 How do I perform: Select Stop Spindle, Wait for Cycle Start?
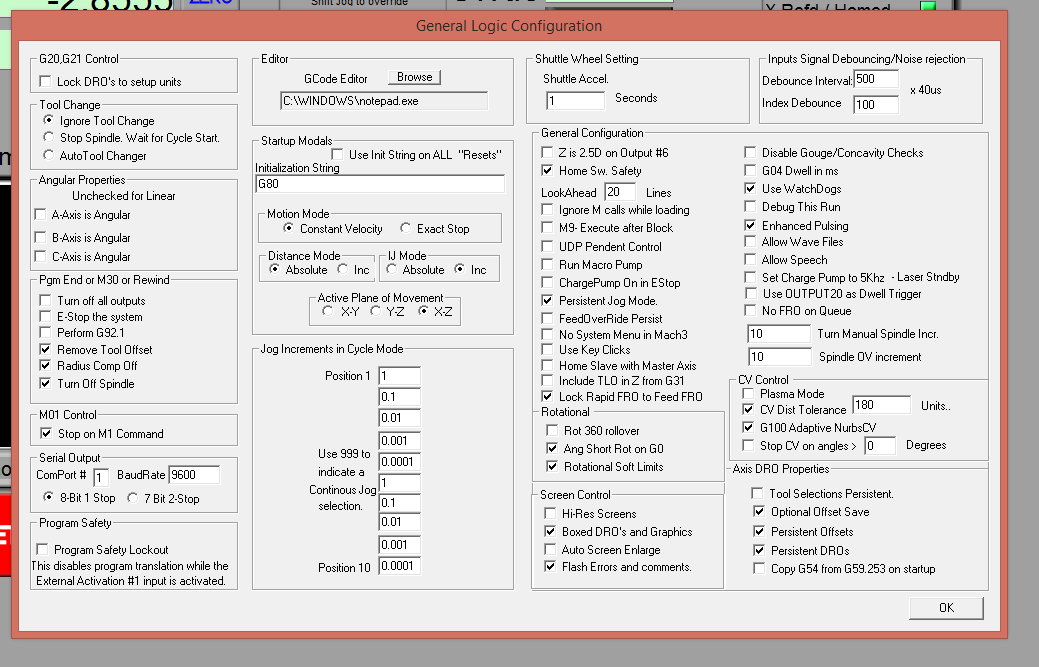(x=49, y=138)
